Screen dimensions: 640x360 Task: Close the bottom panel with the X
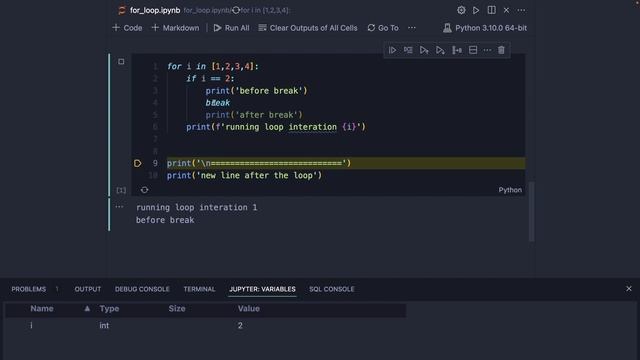pyautogui.click(x=629, y=289)
